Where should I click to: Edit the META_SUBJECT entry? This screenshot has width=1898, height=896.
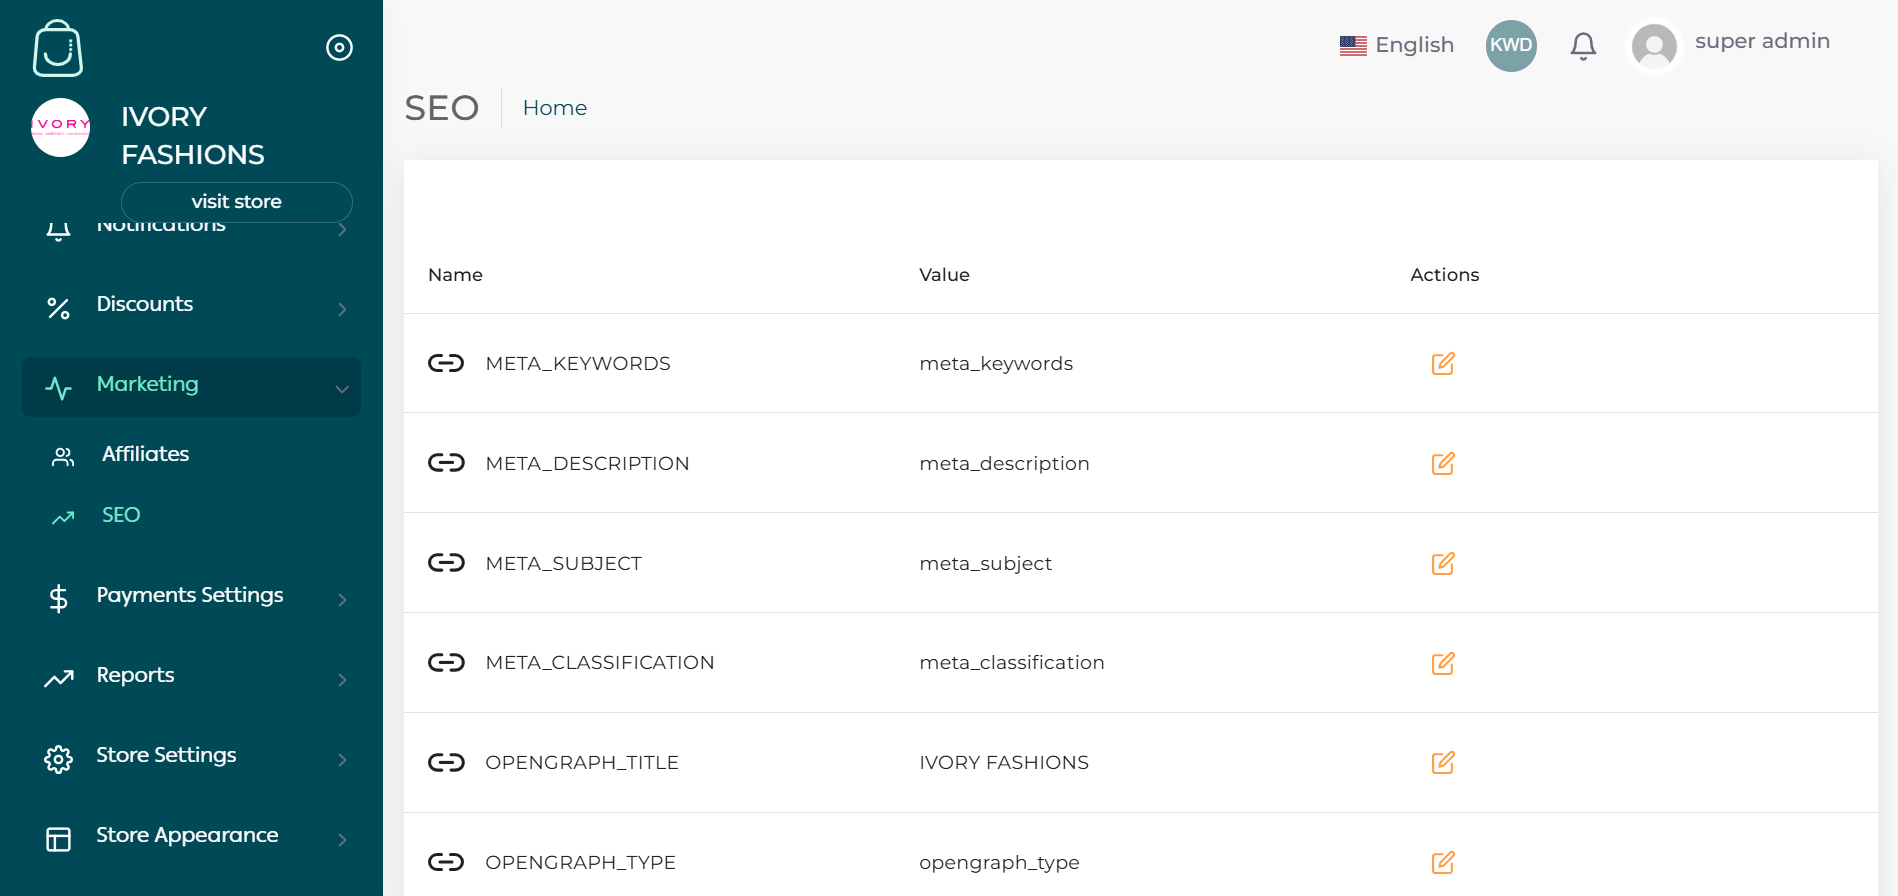click(x=1443, y=563)
